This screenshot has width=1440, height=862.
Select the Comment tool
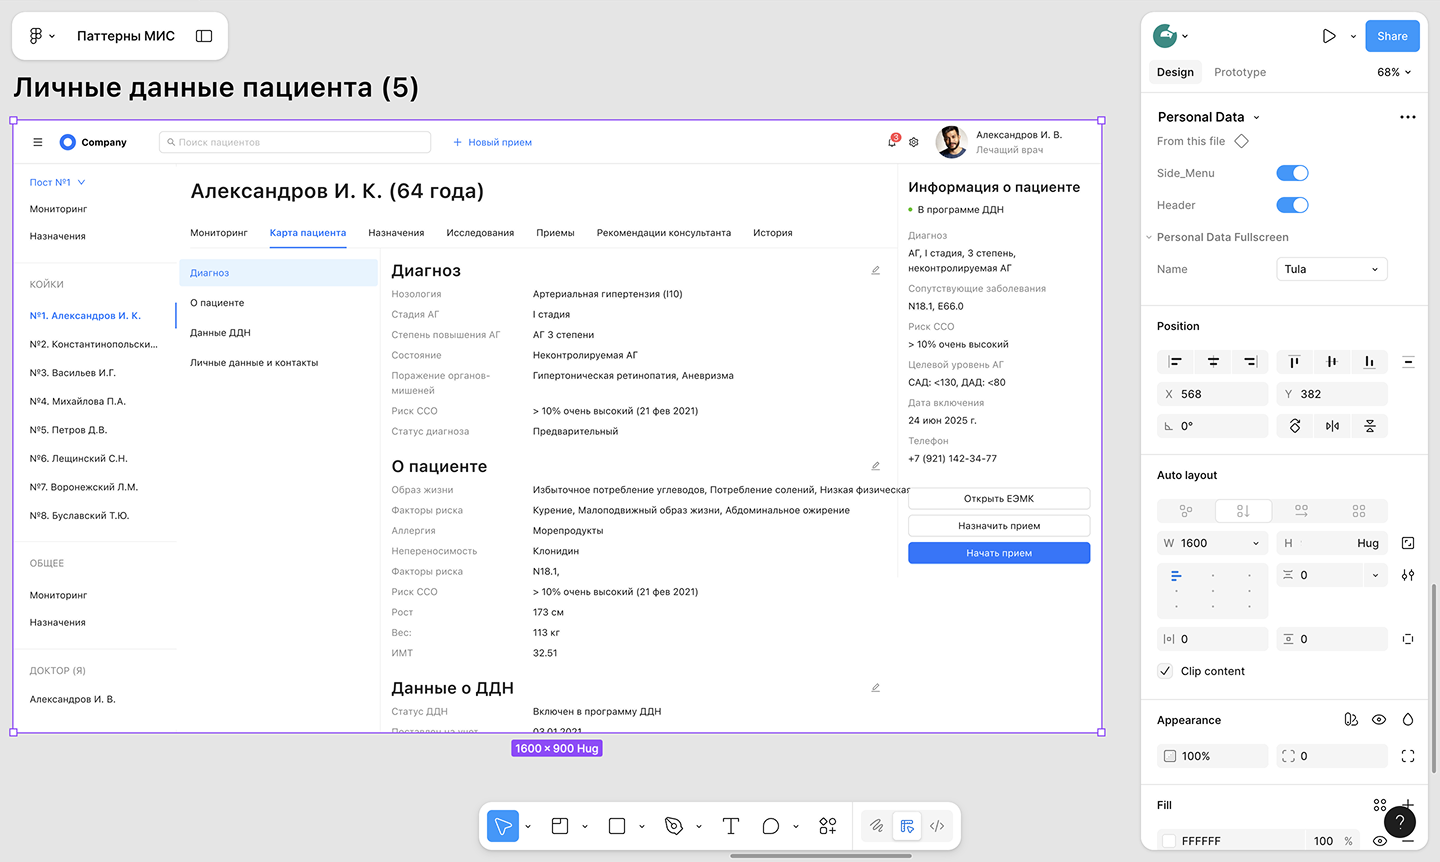770,826
